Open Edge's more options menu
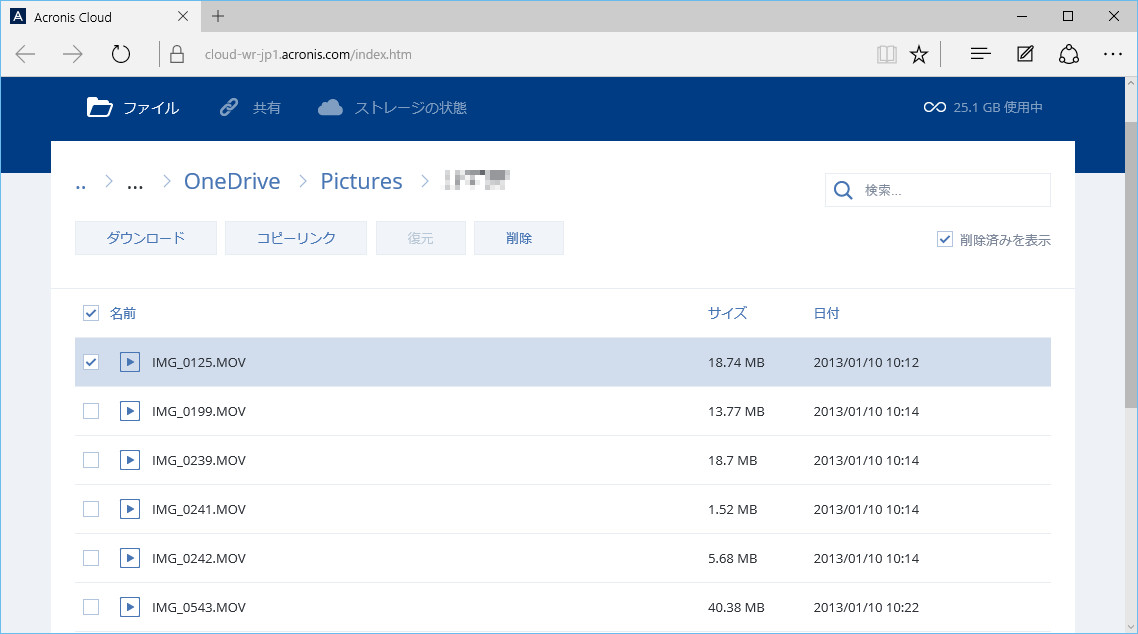1138x634 pixels. [x=1113, y=54]
